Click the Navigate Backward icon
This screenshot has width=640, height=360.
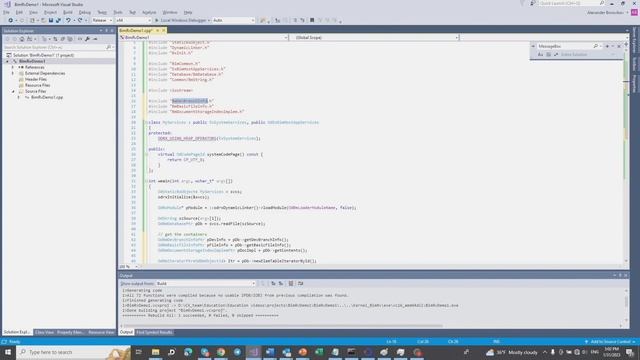point(10,20)
